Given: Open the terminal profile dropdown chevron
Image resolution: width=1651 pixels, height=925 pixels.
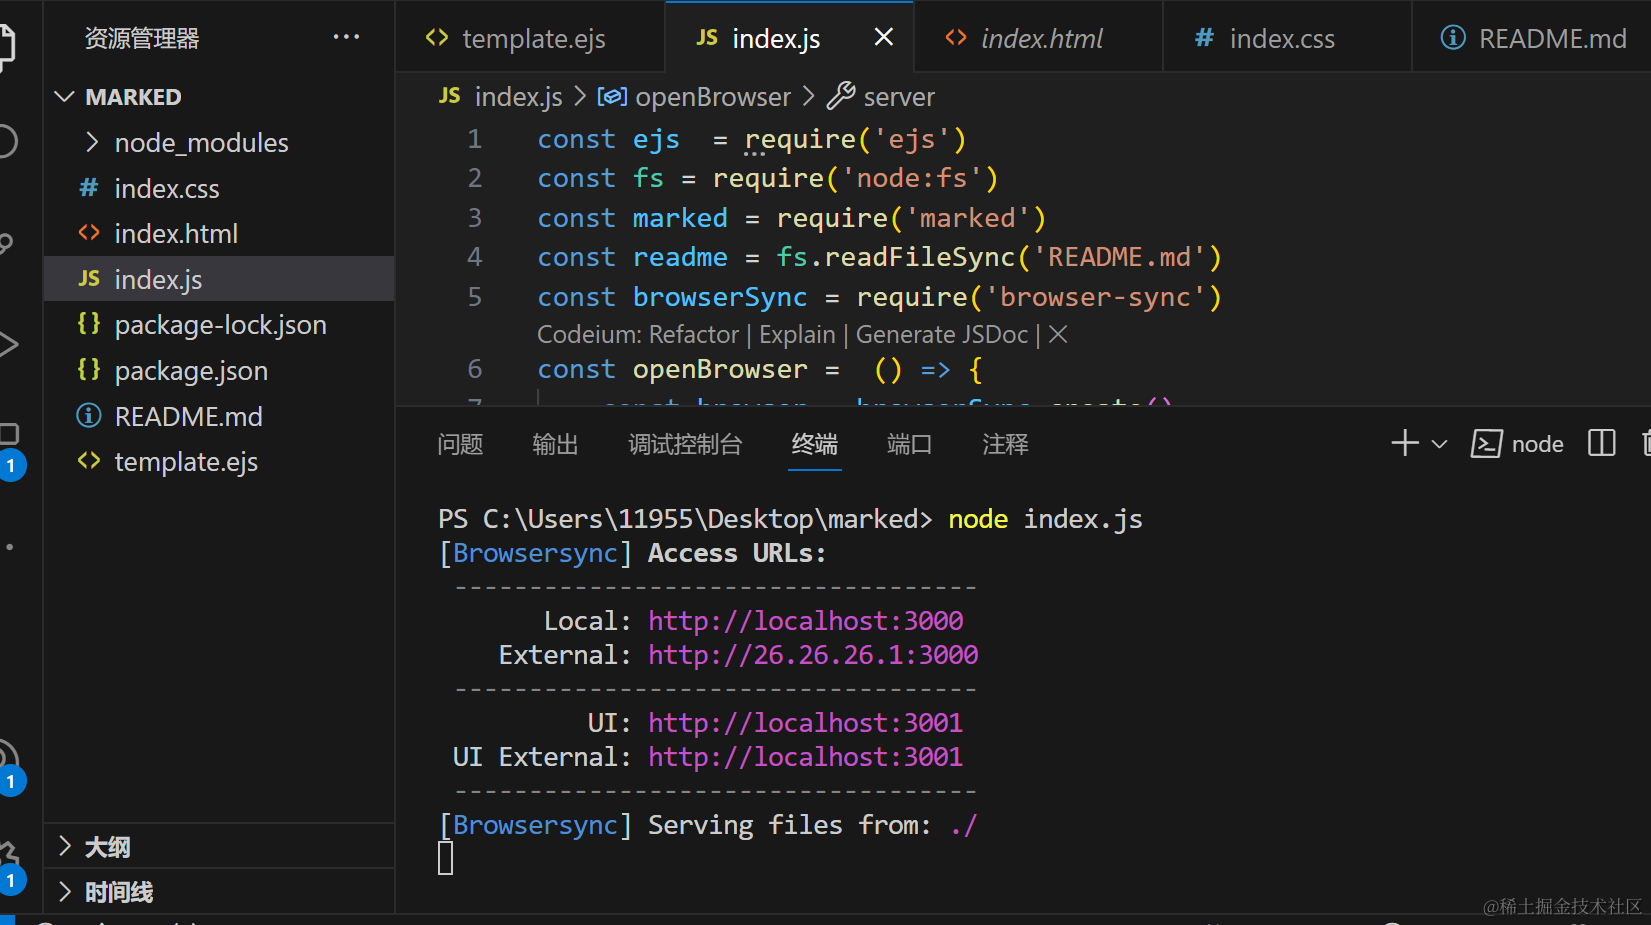Looking at the screenshot, I should tap(1440, 443).
